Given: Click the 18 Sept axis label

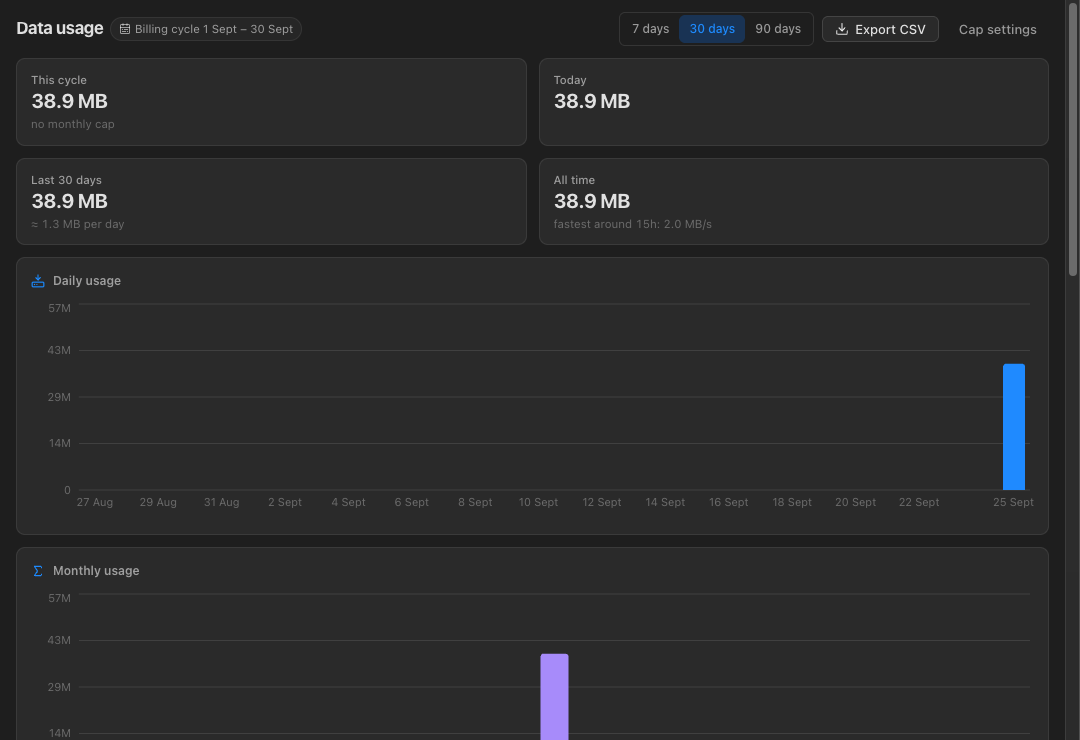Looking at the screenshot, I should 791,502.
